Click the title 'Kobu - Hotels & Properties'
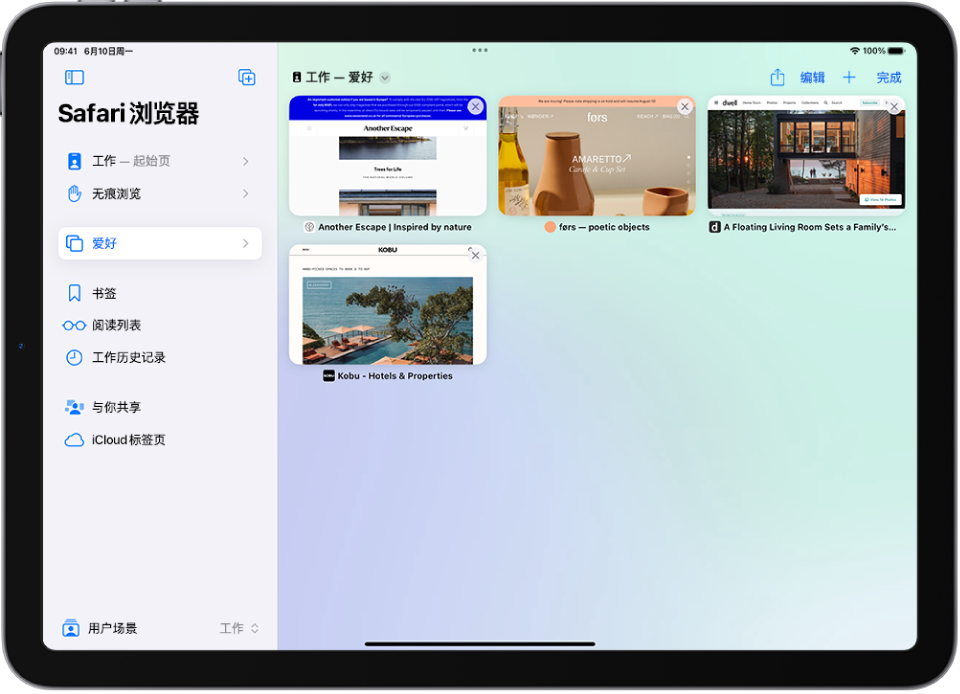This screenshot has height=694, width=960. (395, 376)
